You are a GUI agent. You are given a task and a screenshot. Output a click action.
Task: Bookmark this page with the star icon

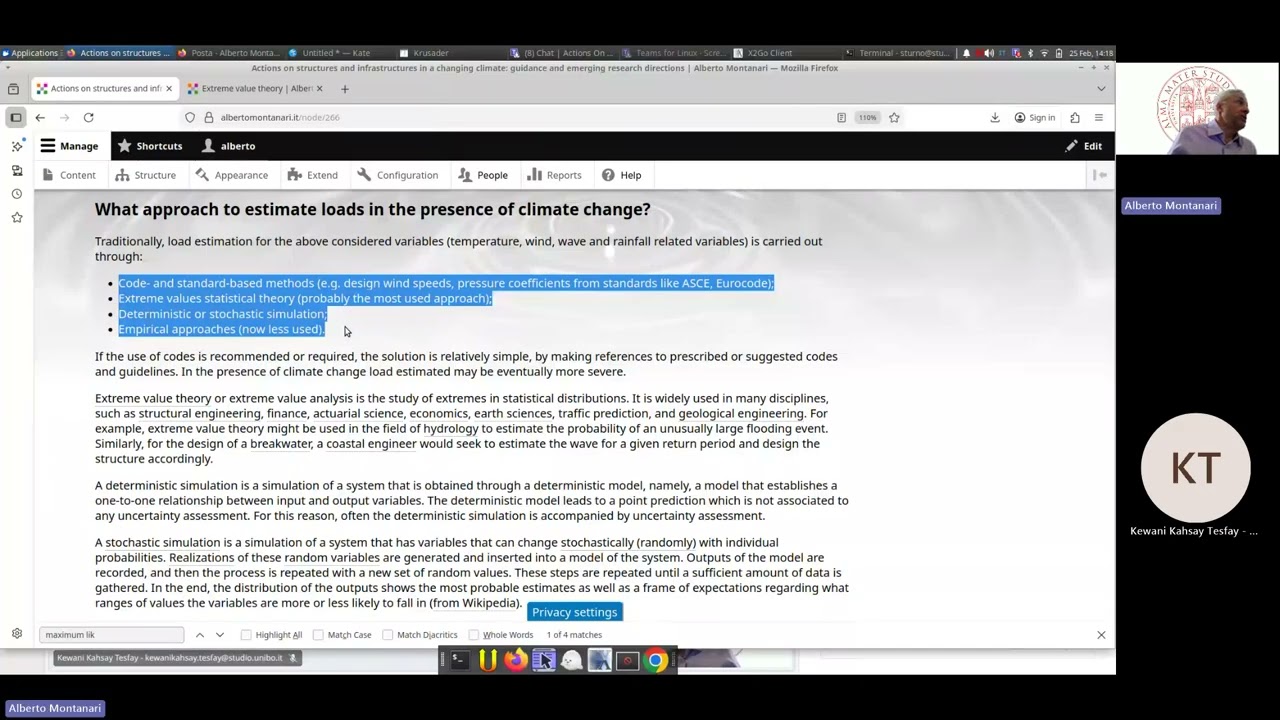click(894, 118)
